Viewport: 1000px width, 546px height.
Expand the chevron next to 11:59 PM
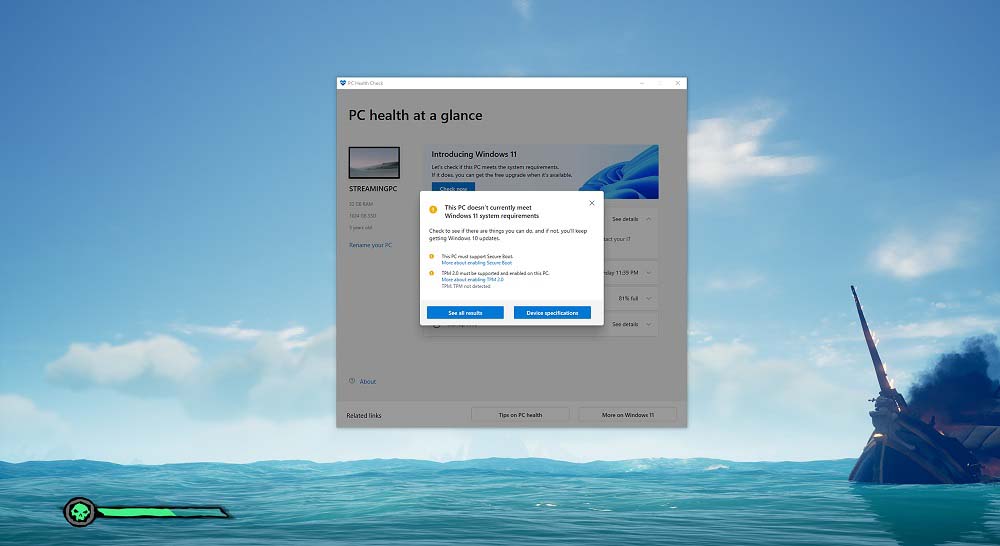pos(649,272)
